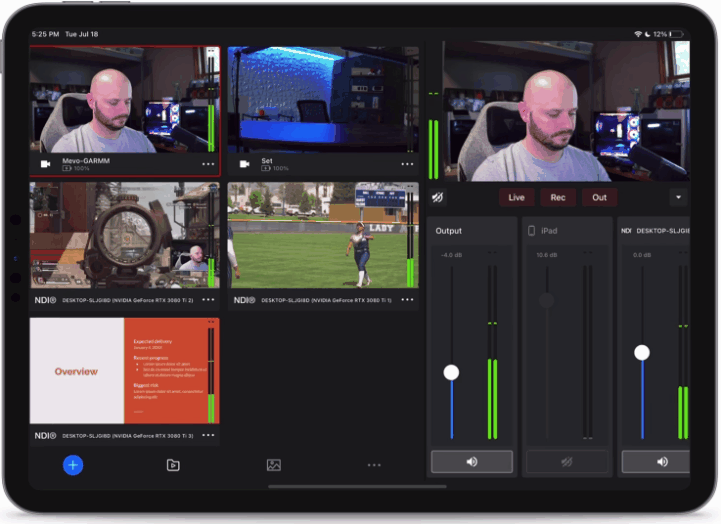The image size is (721, 524).
Task: Click the Output volume slider knob
Action: click(x=451, y=372)
